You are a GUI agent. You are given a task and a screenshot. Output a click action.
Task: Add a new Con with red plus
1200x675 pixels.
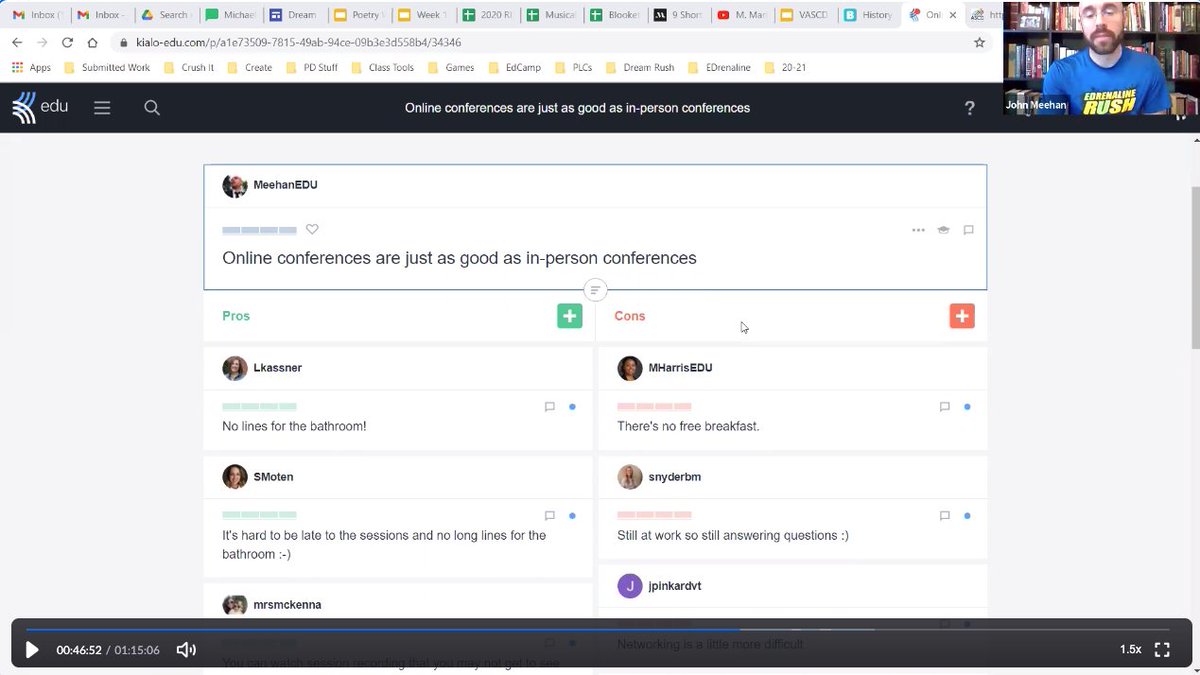point(962,316)
